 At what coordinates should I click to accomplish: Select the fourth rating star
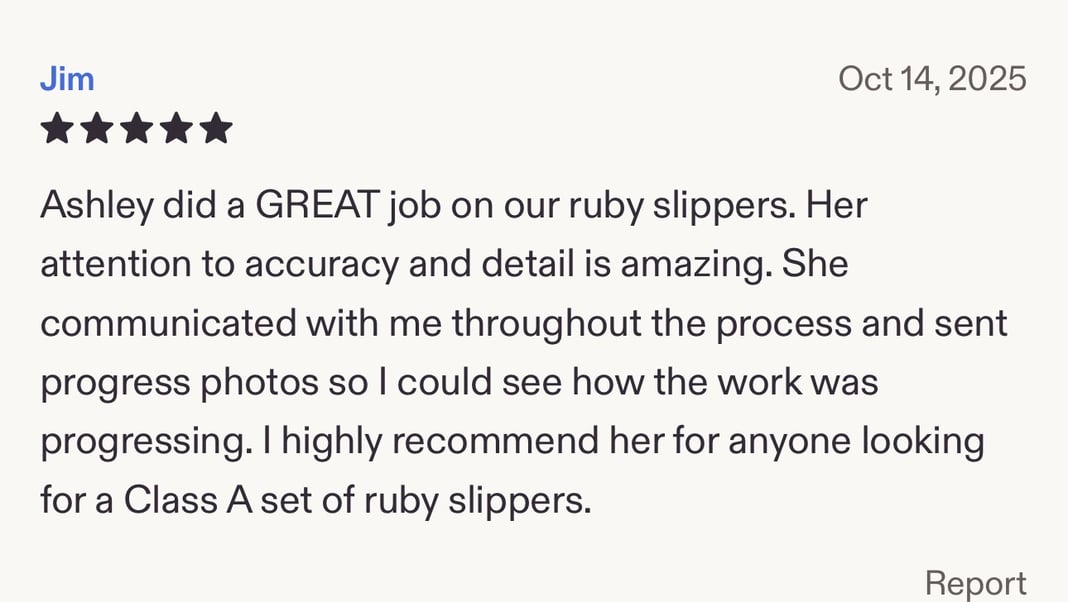[176, 128]
